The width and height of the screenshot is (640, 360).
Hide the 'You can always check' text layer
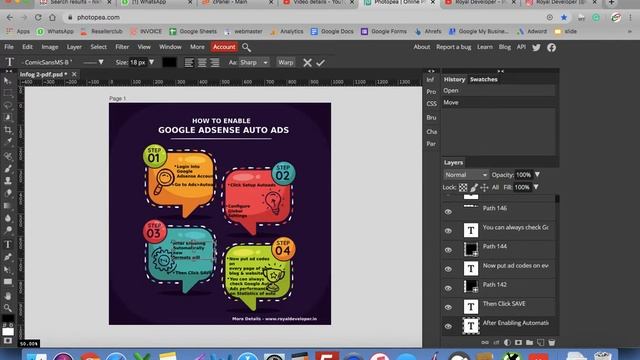click(448, 231)
